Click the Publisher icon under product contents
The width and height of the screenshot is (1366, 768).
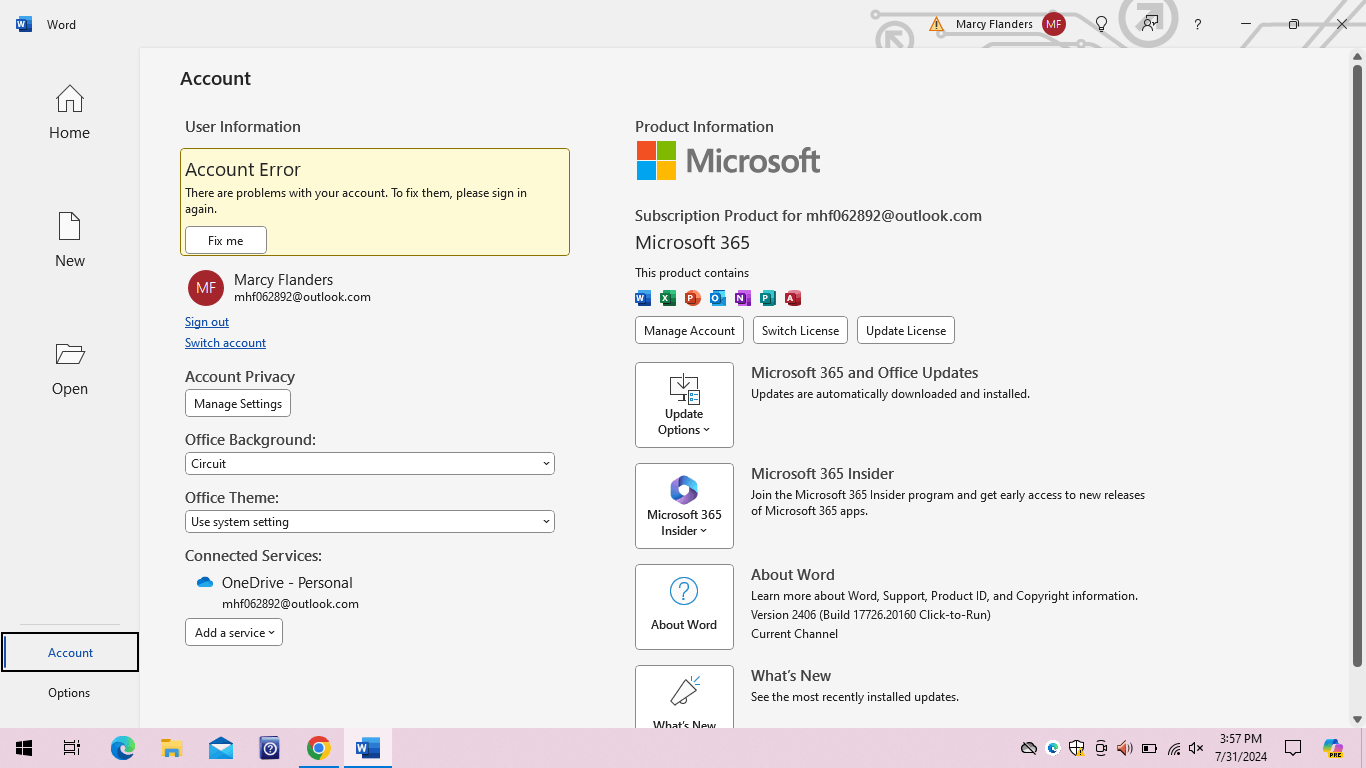(768, 298)
